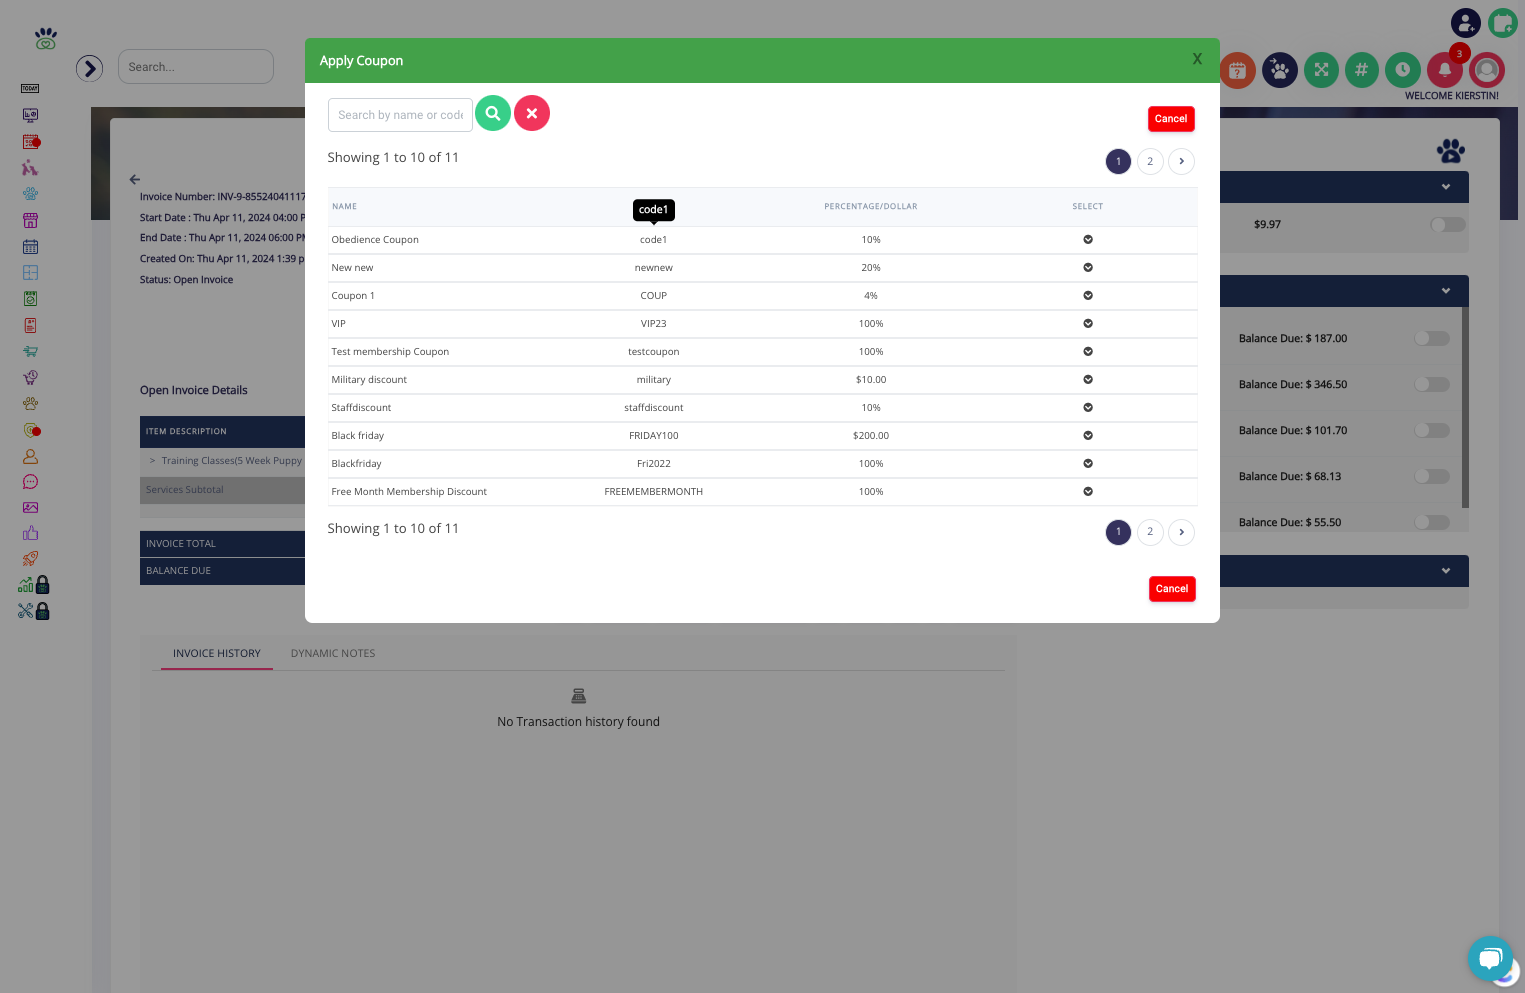Open the notifications bell icon

click(1445, 70)
